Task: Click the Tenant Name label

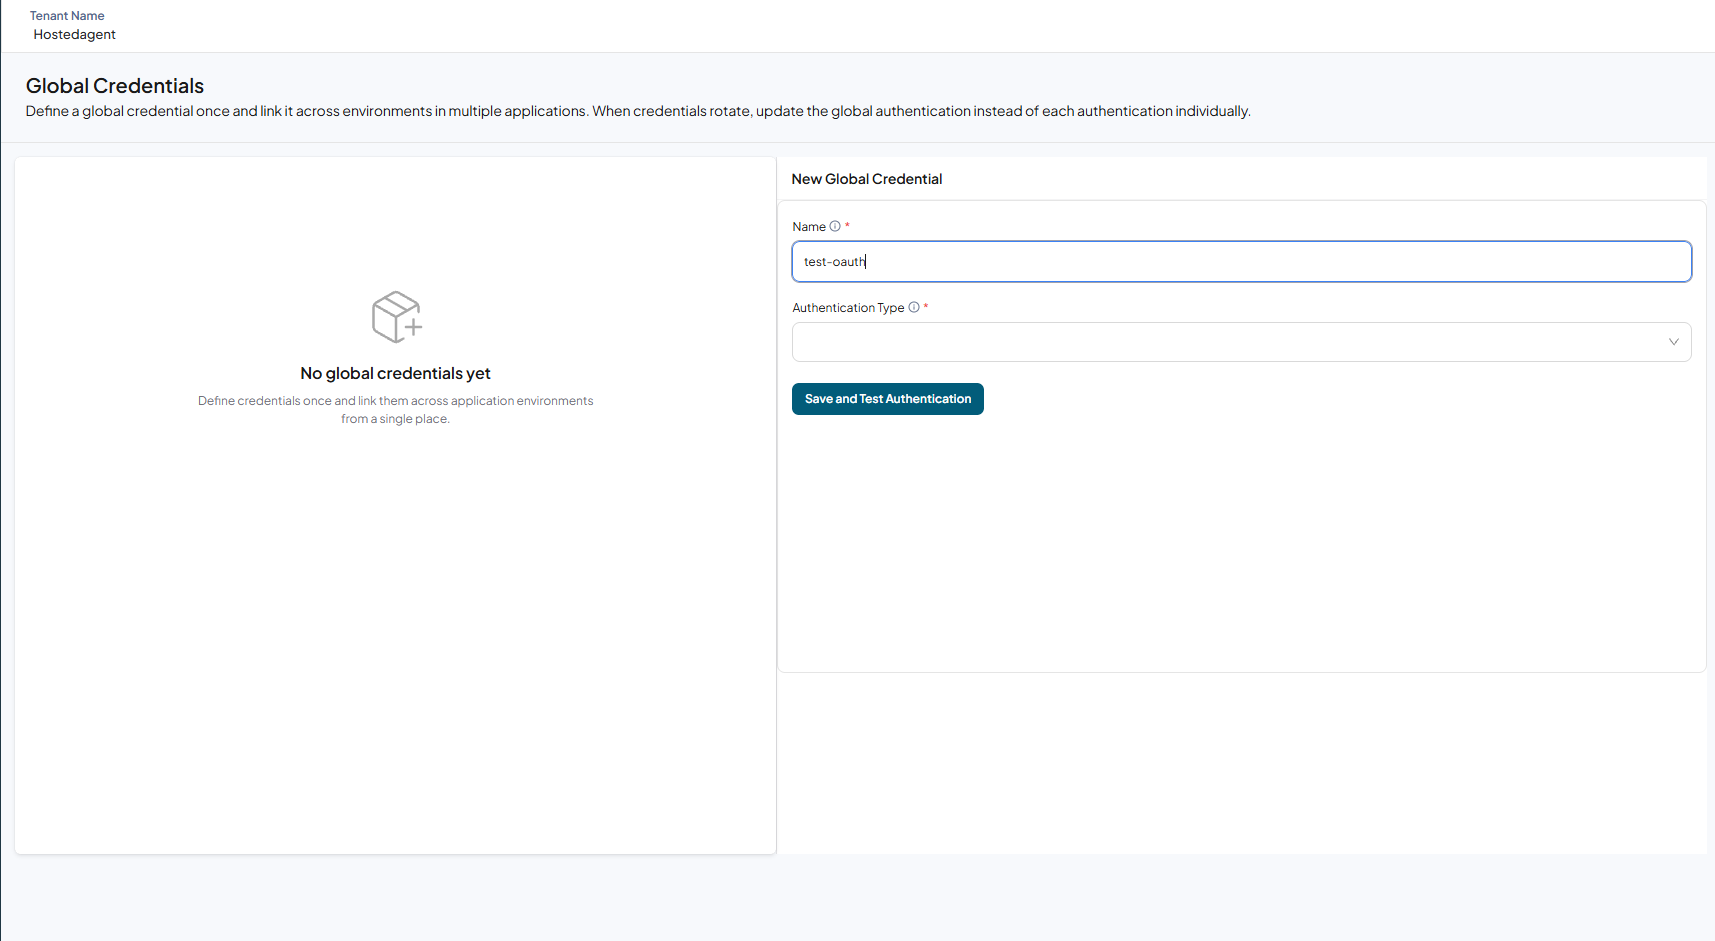Action: pos(67,16)
